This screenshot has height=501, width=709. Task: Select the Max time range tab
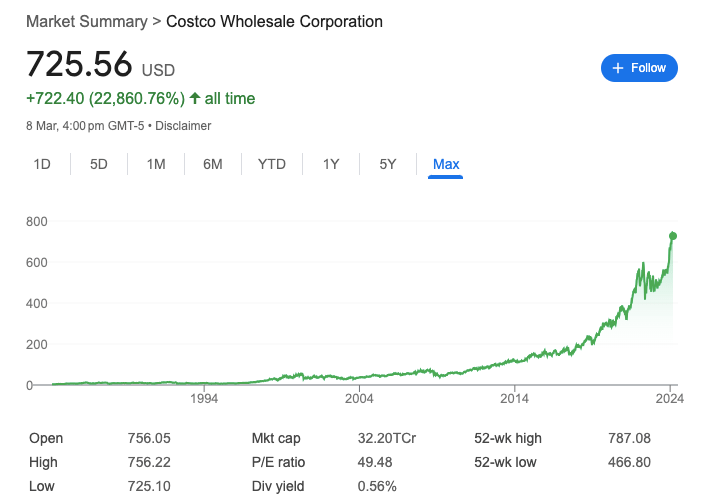(446, 164)
